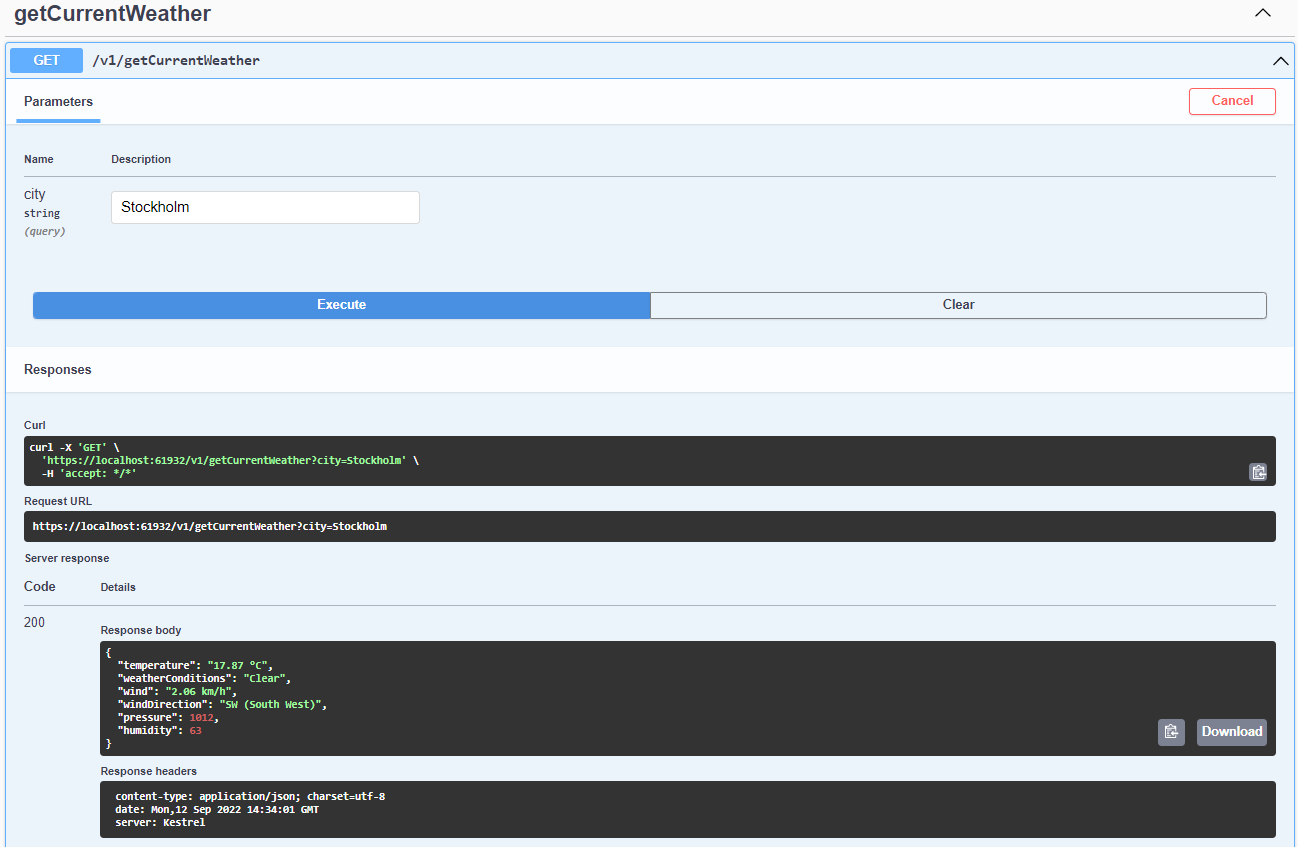Cancel the try-it-out mode
Viewport: 1298px width, 847px height.
click(x=1232, y=101)
